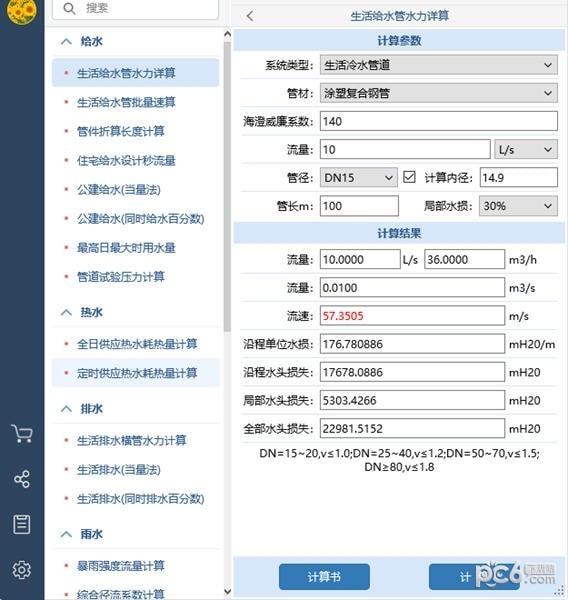The height and width of the screenshot is (600, 568).
Task: Click 沿程单位水损 value 176.780886
Action: tap(412, 344)
